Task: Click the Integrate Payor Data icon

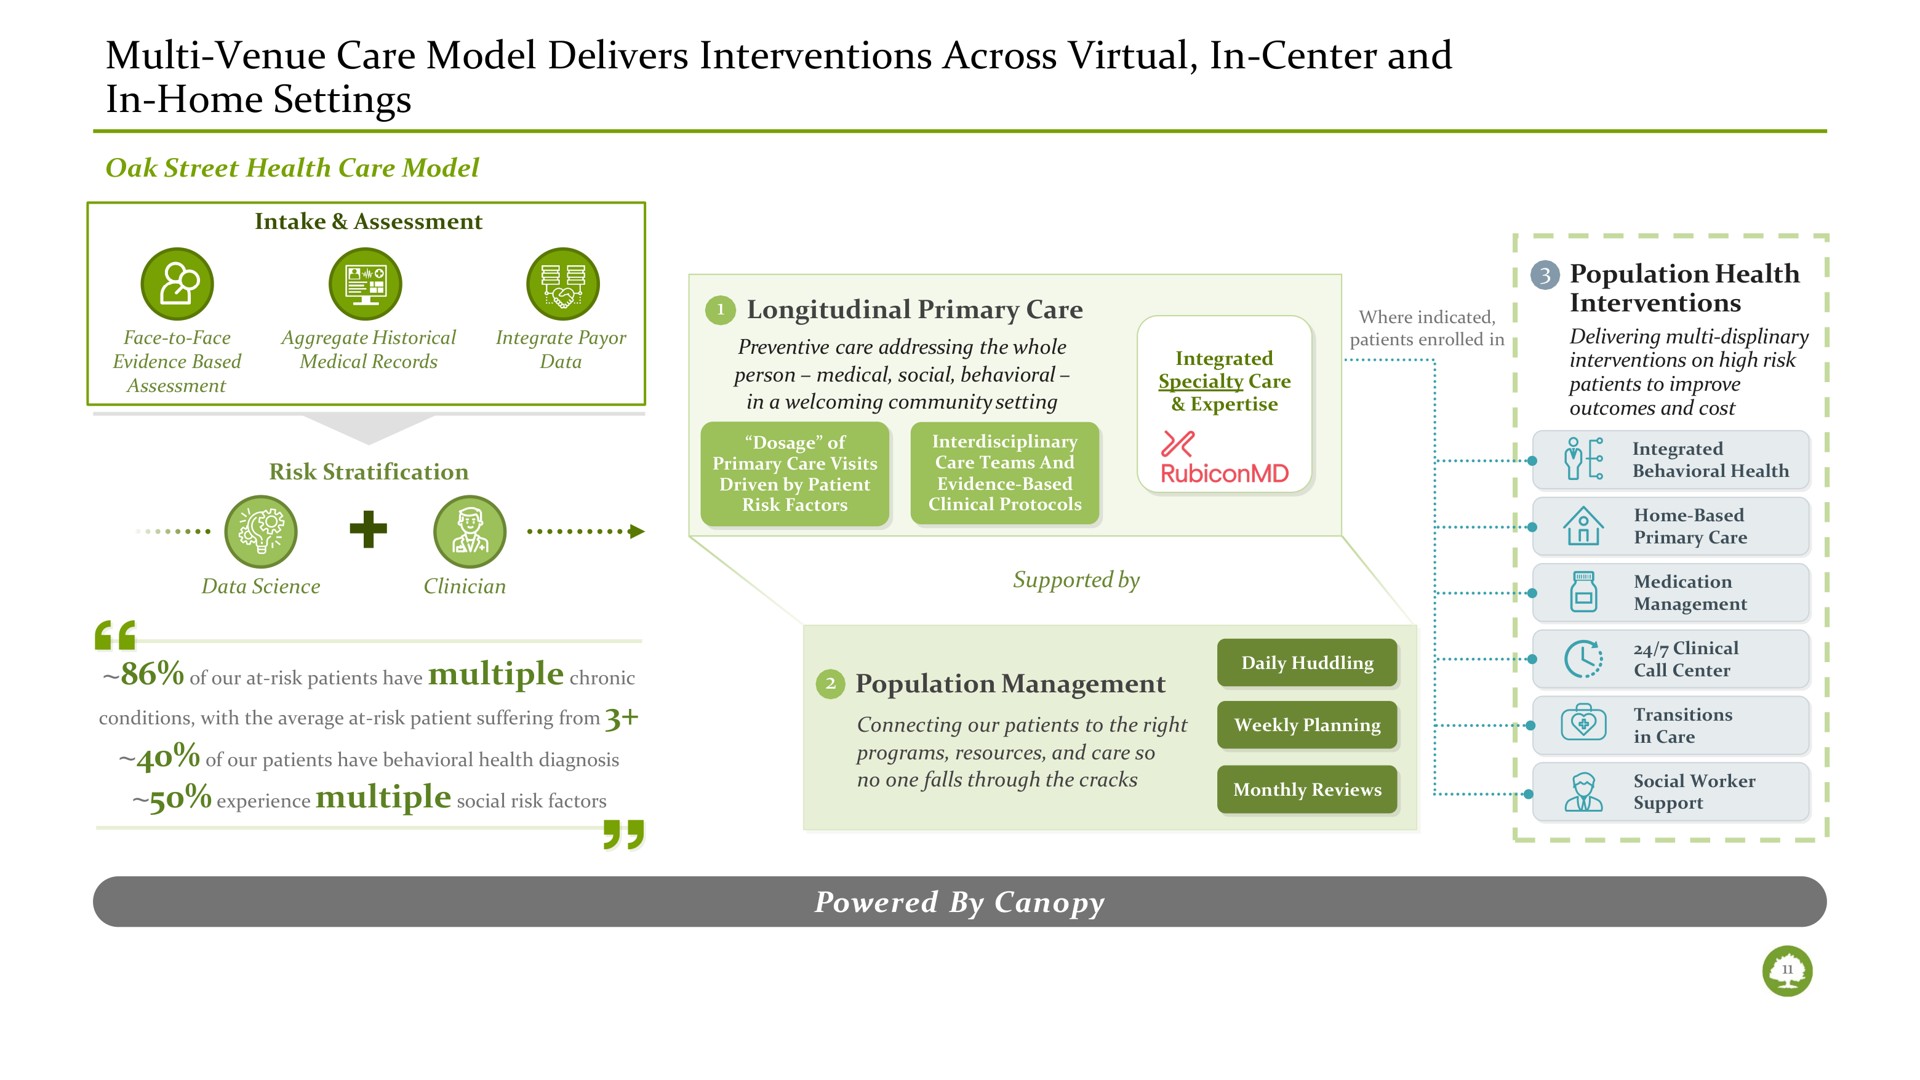Action: point(559,290)
